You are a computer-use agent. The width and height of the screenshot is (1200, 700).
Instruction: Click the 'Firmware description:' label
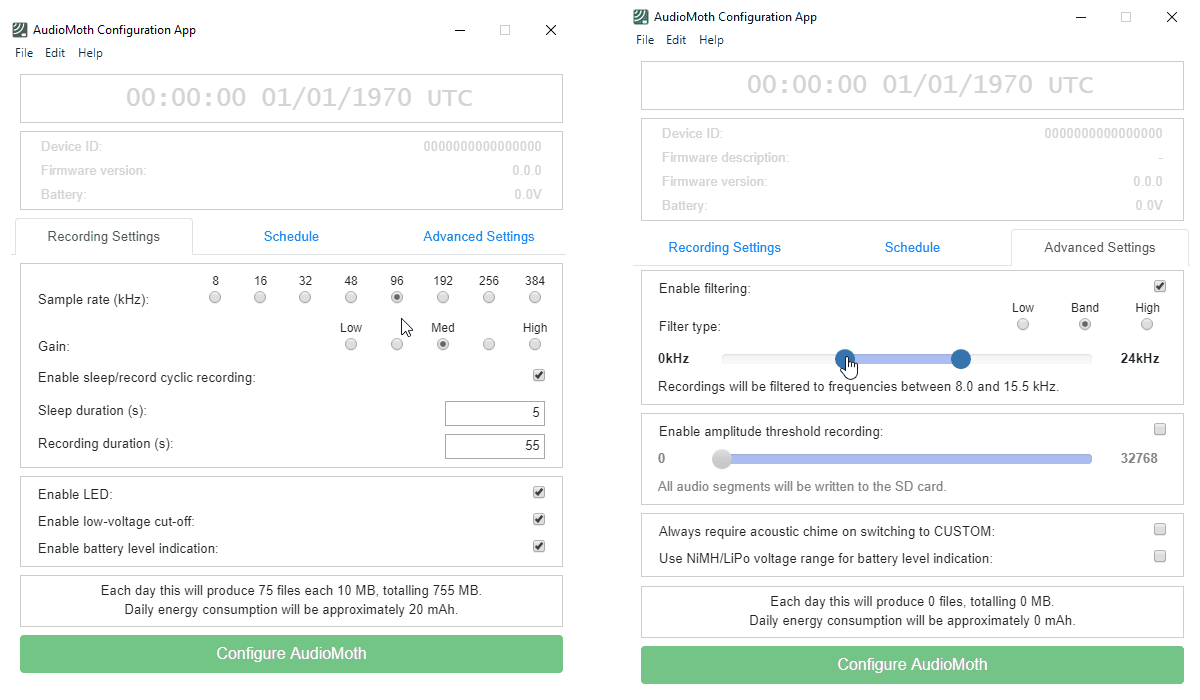click(725, 158)
